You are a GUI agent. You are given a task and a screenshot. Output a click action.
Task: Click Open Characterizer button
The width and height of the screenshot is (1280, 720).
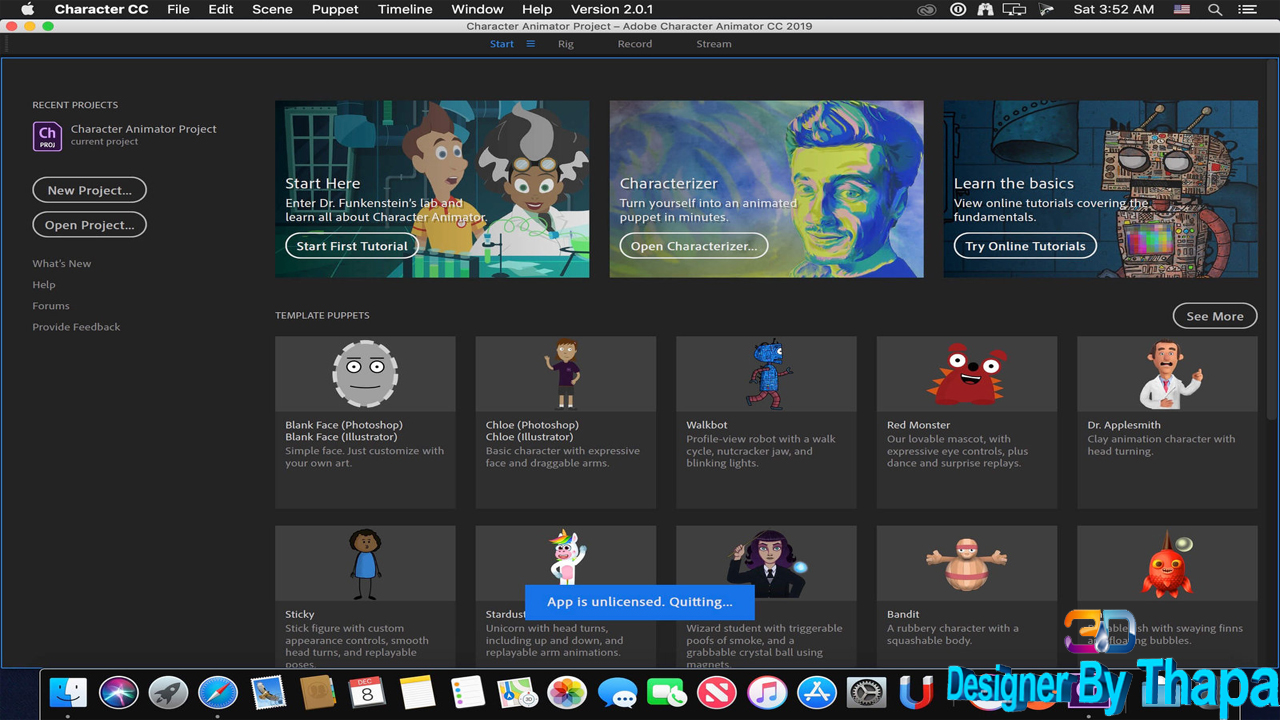coord(694,246)
